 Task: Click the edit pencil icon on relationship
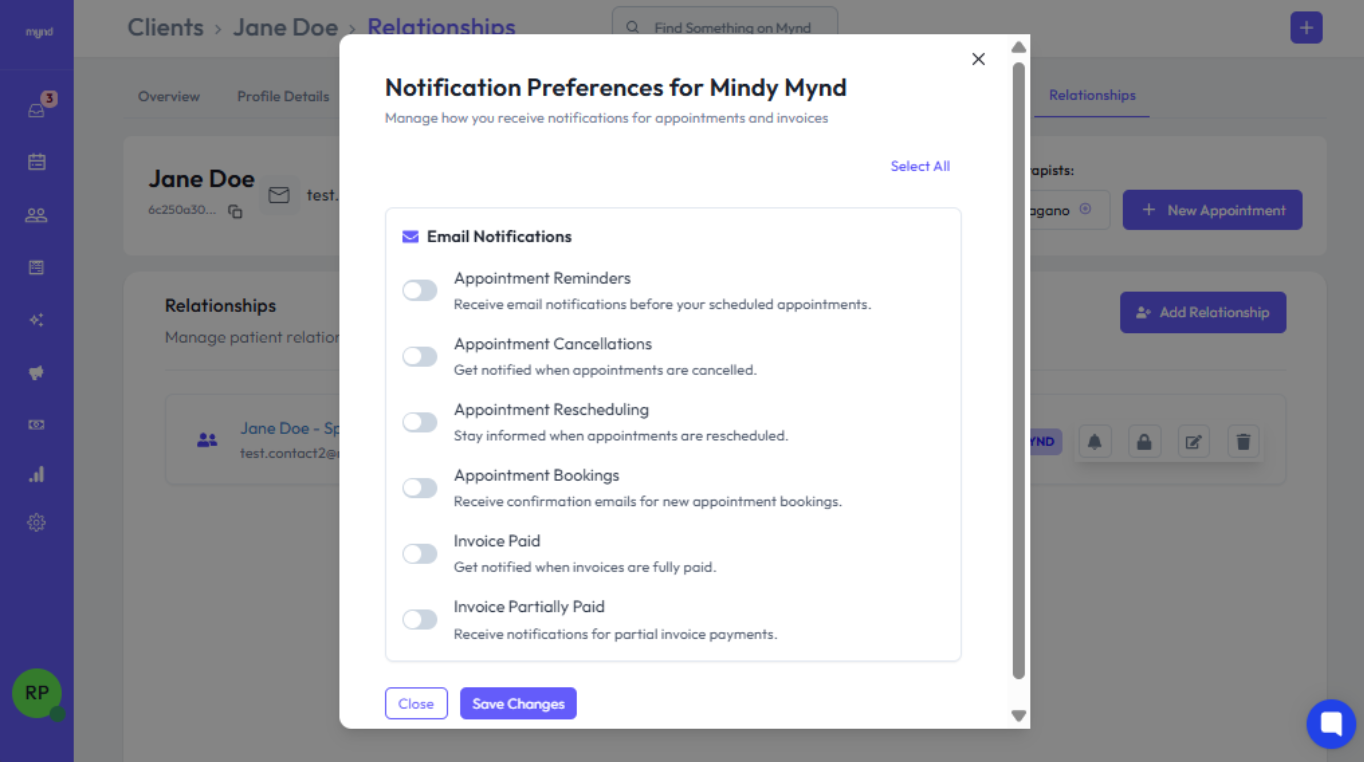click(1193, 441)
